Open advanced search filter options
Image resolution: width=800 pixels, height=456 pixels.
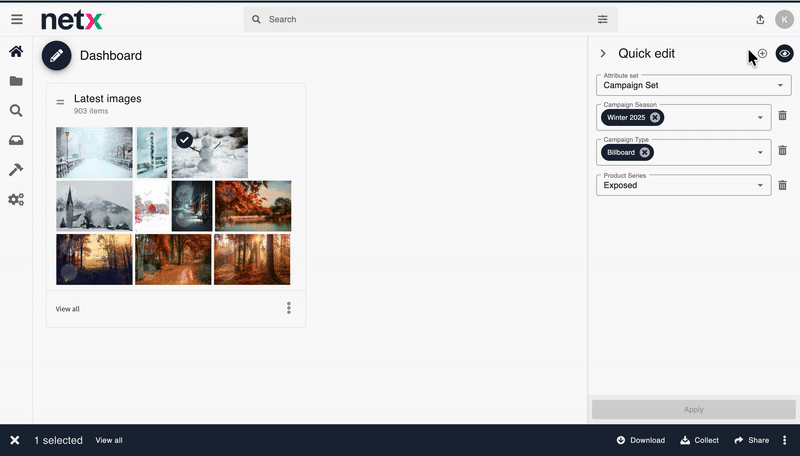tap(602, 19)
